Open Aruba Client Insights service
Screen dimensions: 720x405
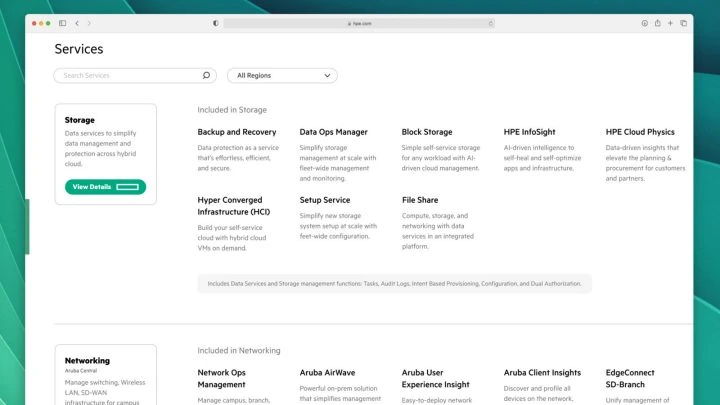click(x=542, y=372)
